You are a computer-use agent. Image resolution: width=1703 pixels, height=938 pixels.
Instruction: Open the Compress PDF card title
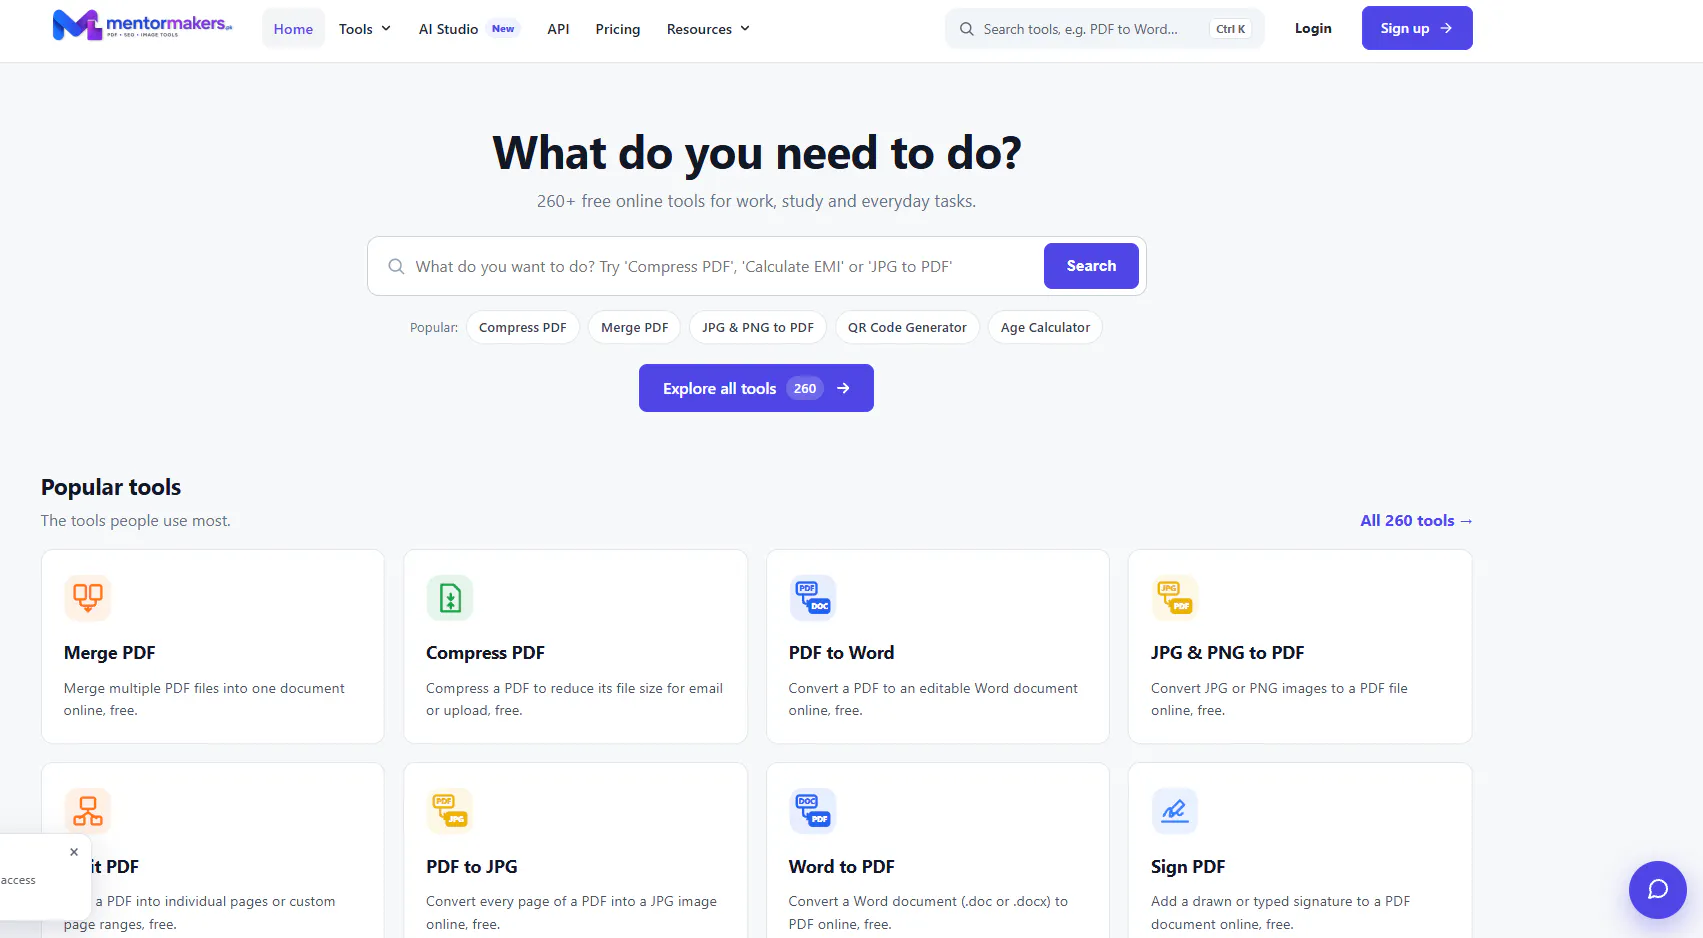485,653
